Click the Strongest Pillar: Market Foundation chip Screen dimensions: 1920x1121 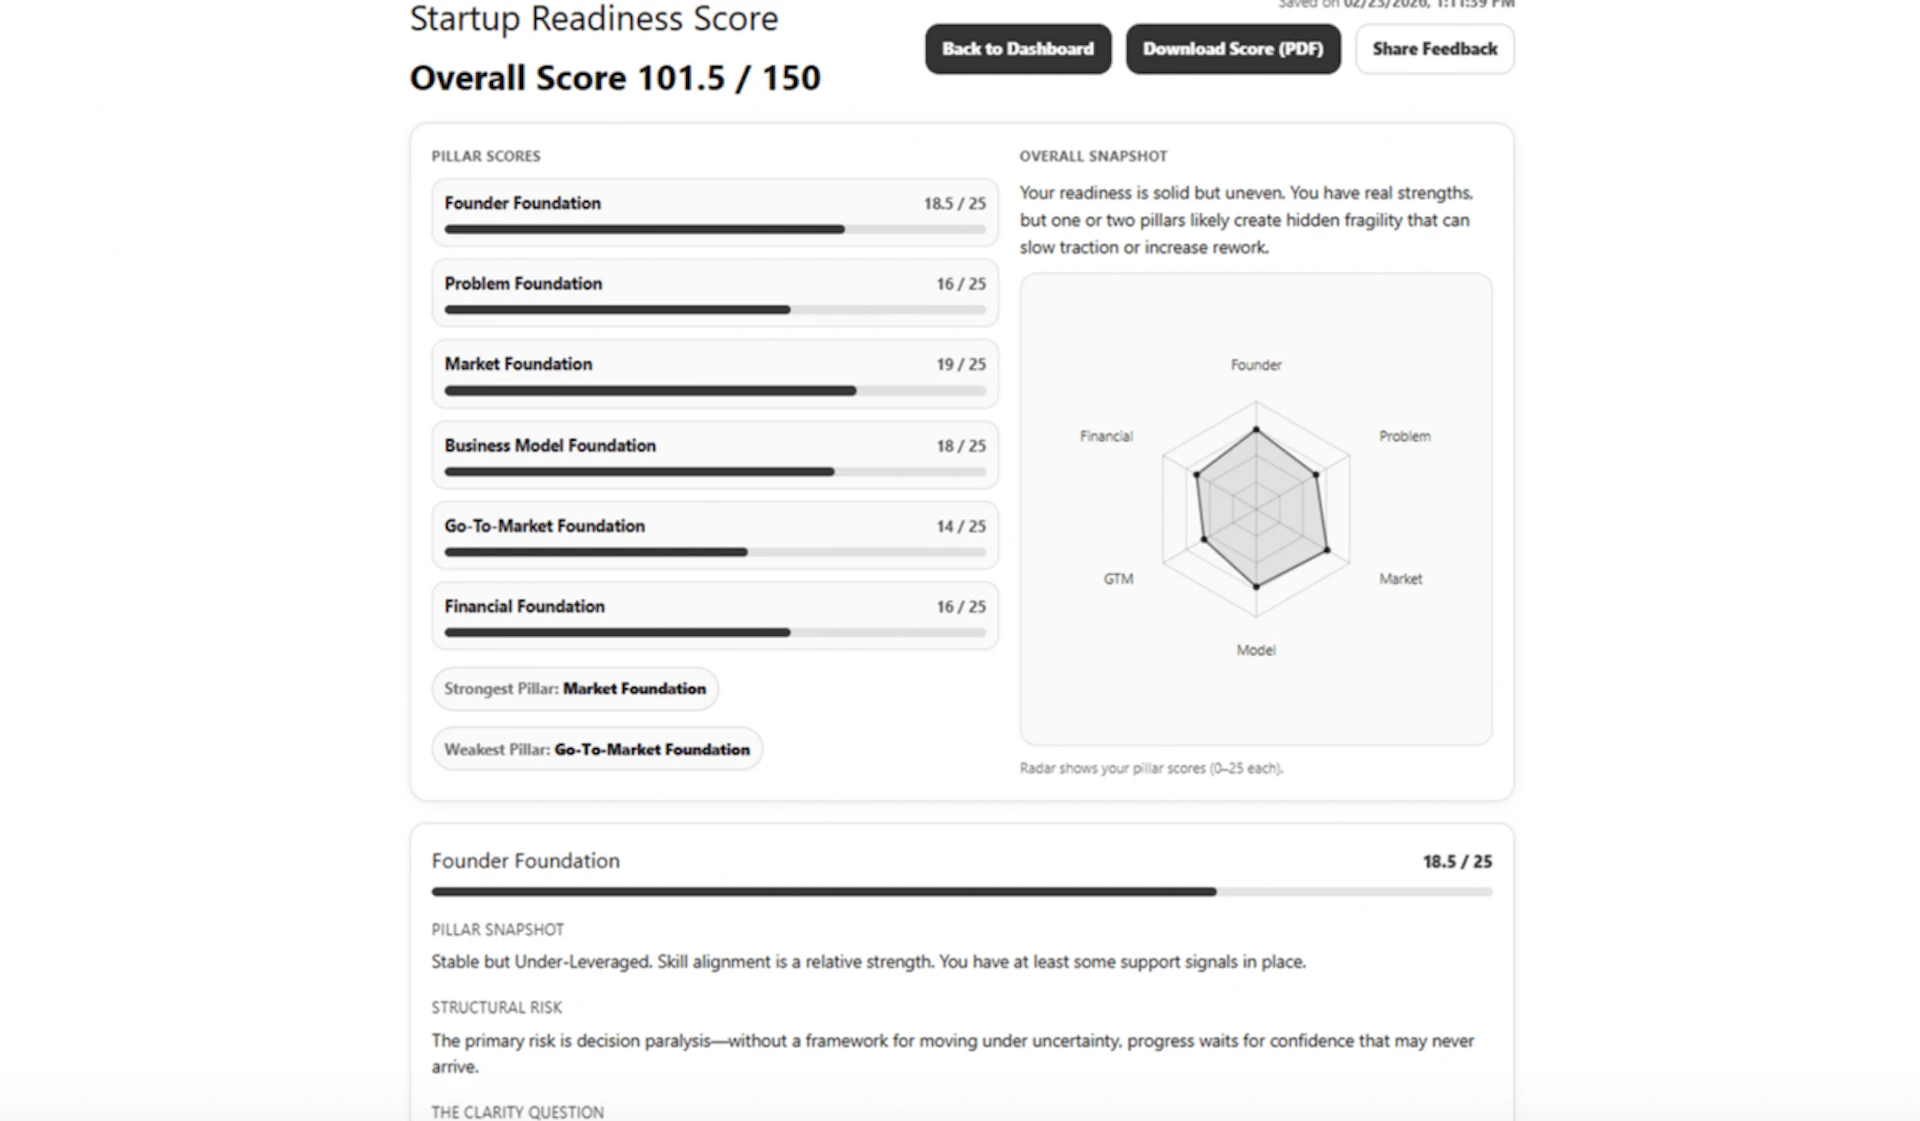(575, 689)
